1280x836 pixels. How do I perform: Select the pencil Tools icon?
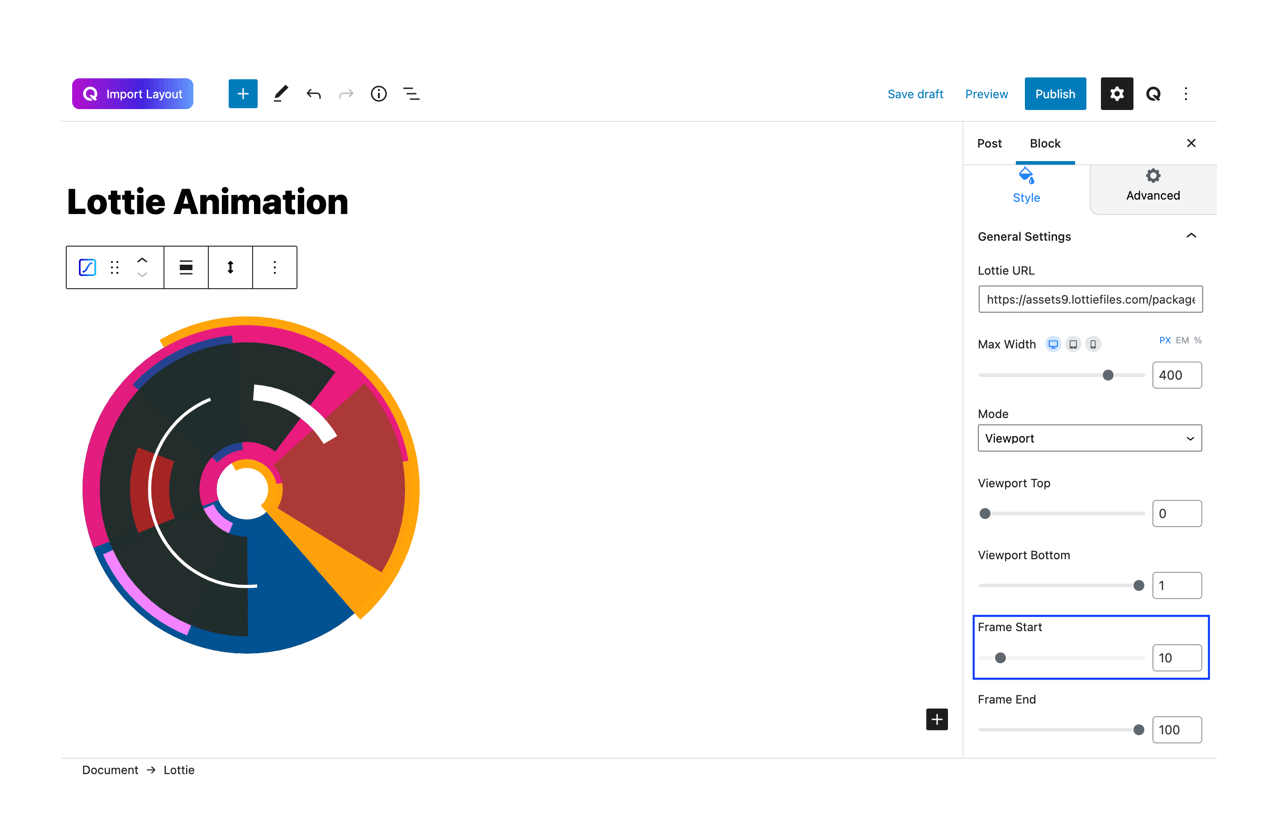pos(281,94)
